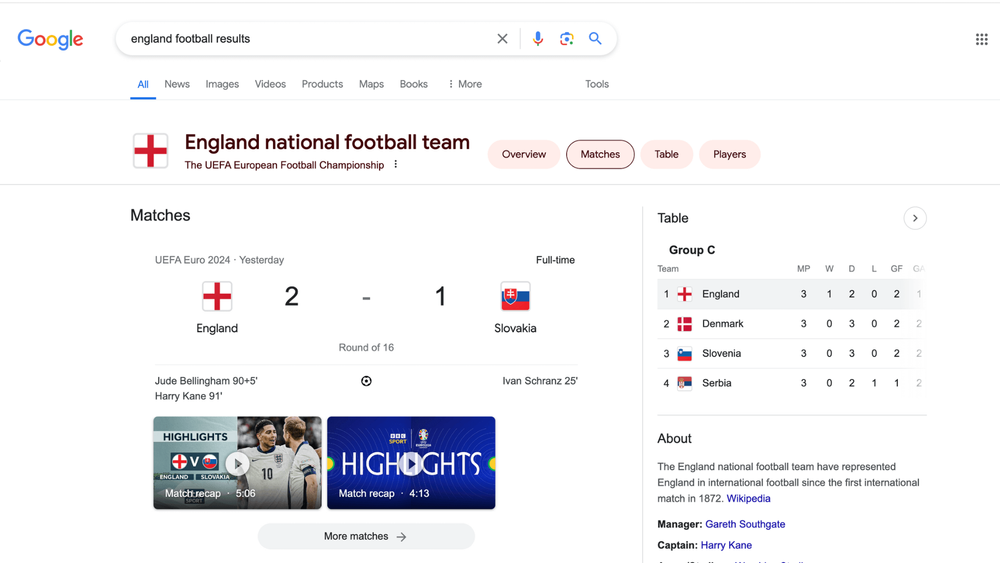Select the Table chip
Image resolution: width=1000 pixels, height=563 pixels.
coord(666,154)
